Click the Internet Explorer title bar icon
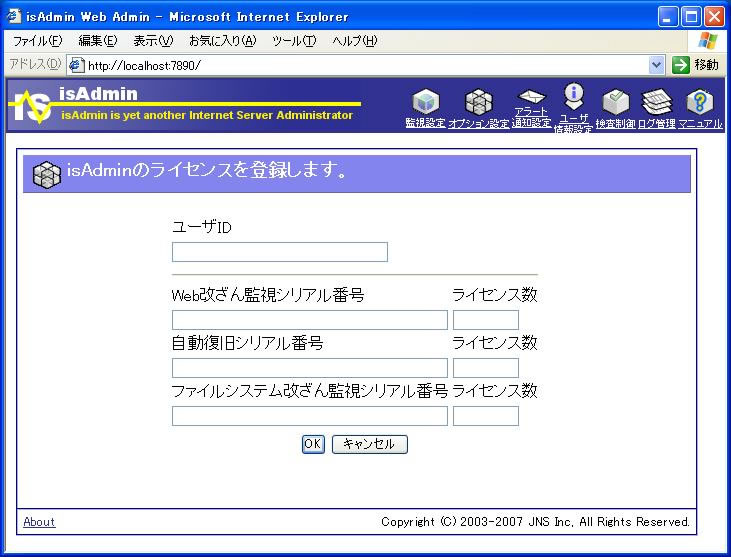 [x=14, y=16]
